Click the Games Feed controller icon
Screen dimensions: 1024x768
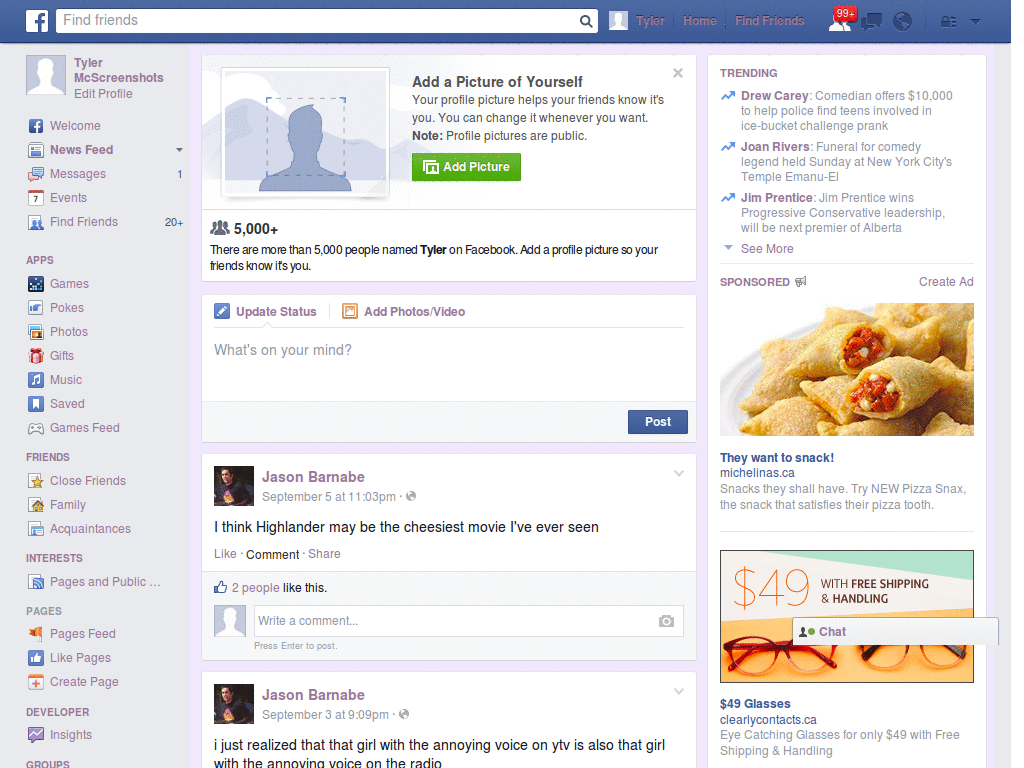(36, 428)
